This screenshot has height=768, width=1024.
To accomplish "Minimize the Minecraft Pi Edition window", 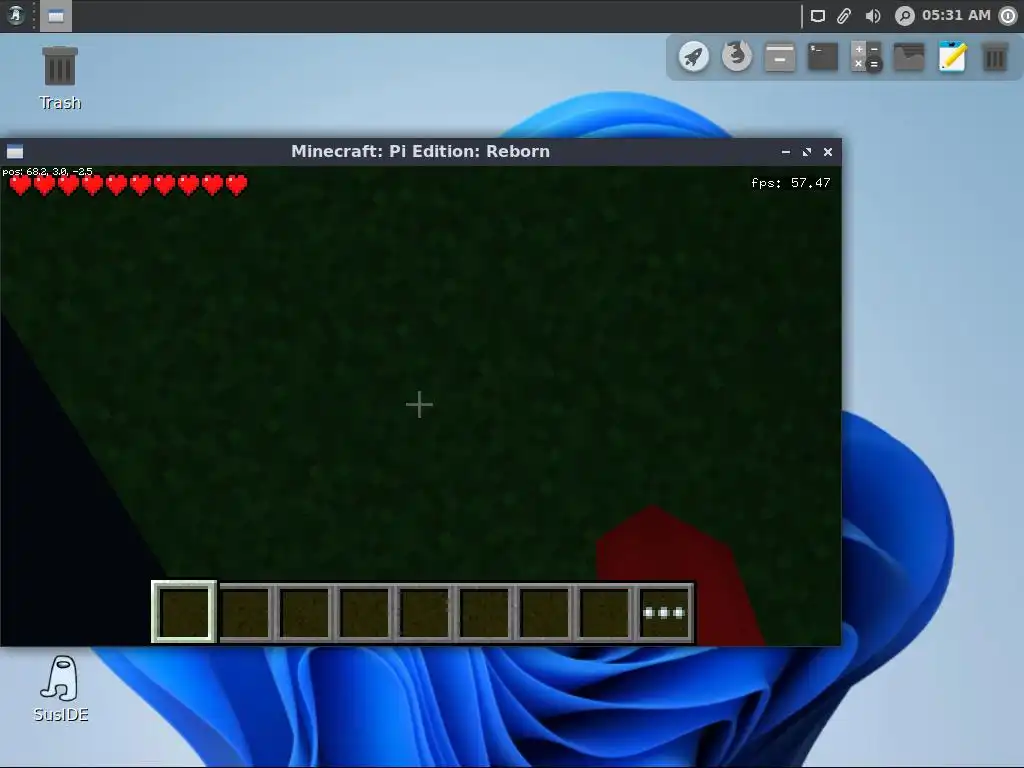I will 786,152.
